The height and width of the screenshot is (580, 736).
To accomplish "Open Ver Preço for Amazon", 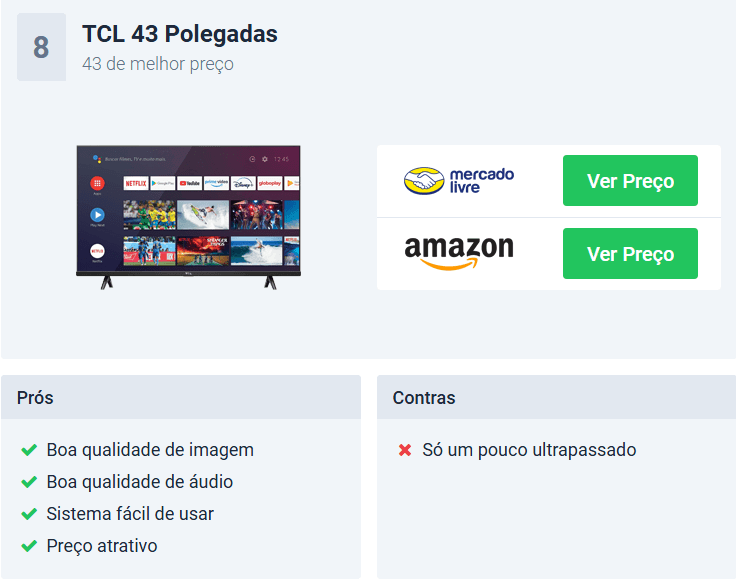I will click(630, 253).
